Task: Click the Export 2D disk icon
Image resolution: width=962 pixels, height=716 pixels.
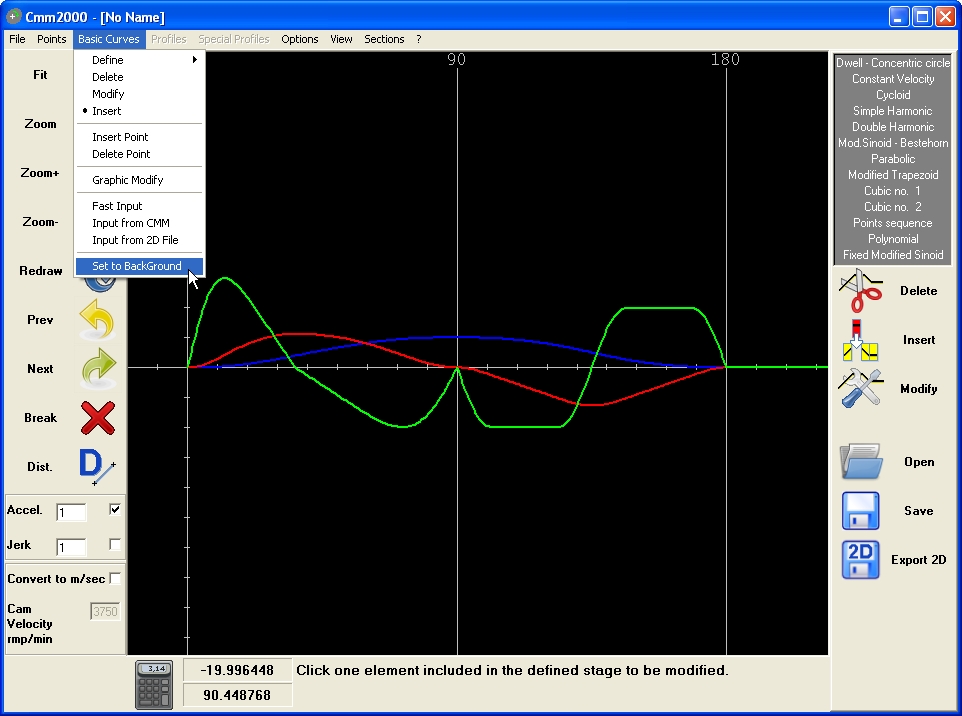Action: click(860, 560)
